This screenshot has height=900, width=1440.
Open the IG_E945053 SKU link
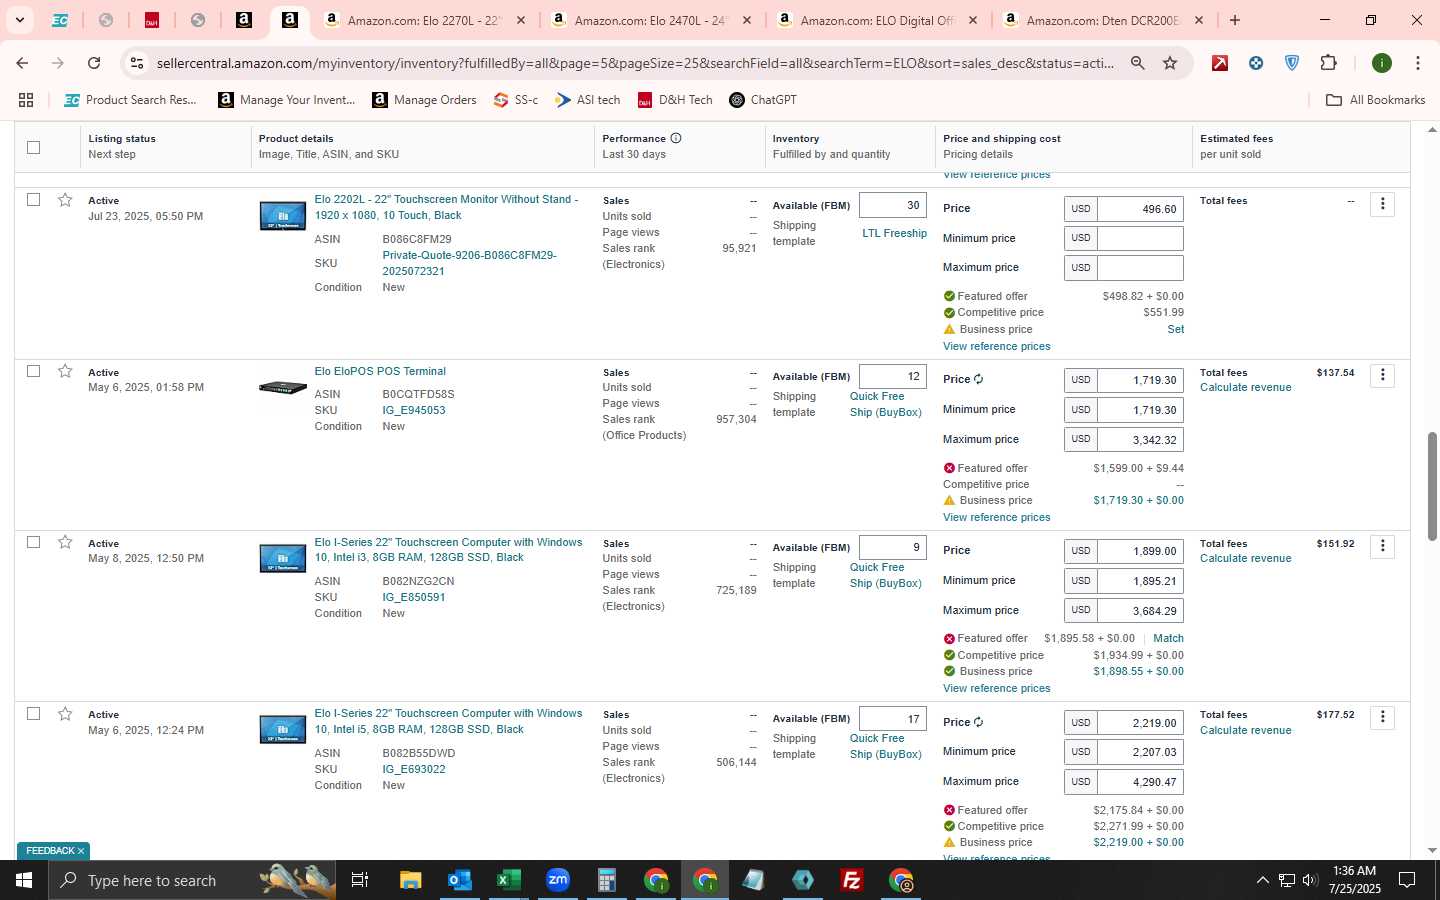click(414, 410)
